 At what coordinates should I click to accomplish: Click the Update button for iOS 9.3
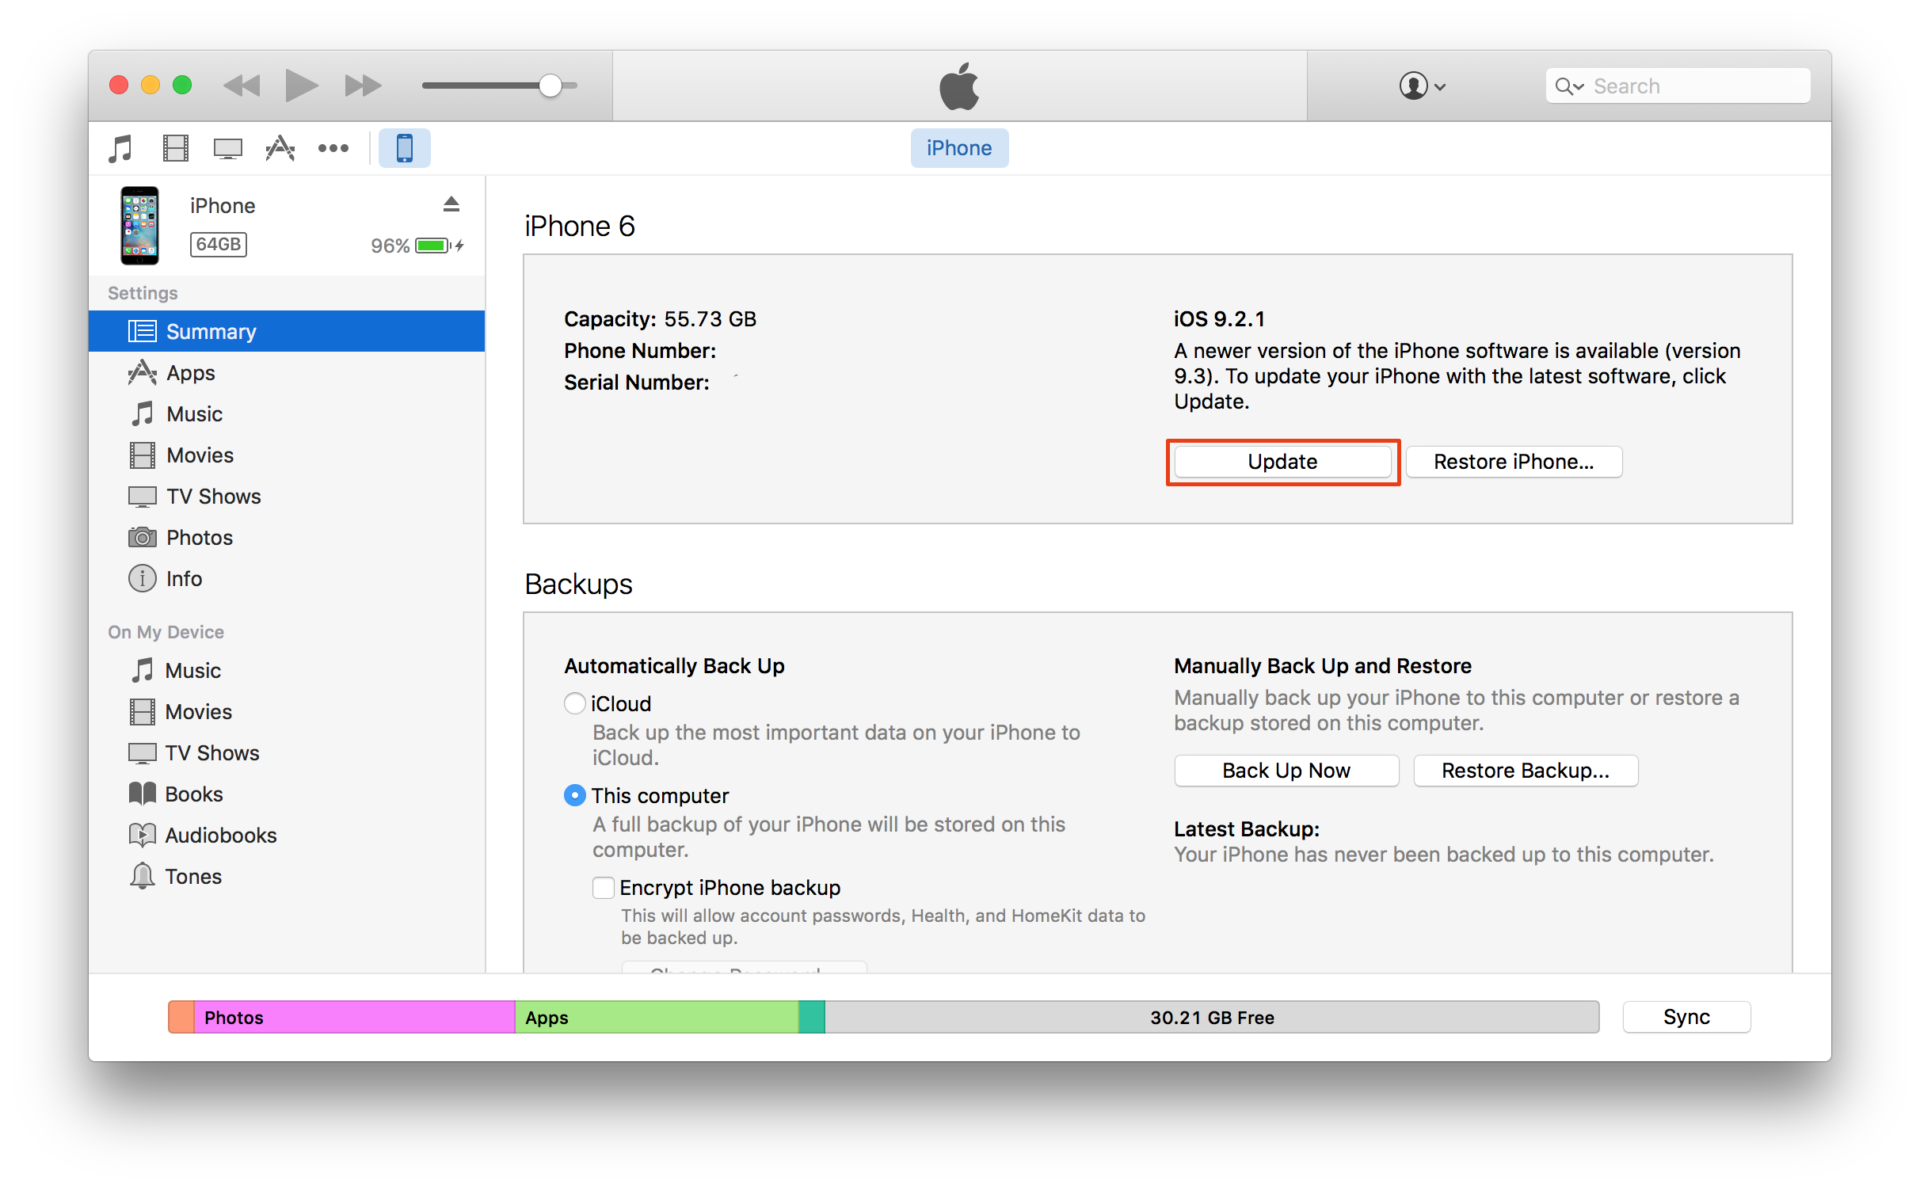click(1282, 462)
